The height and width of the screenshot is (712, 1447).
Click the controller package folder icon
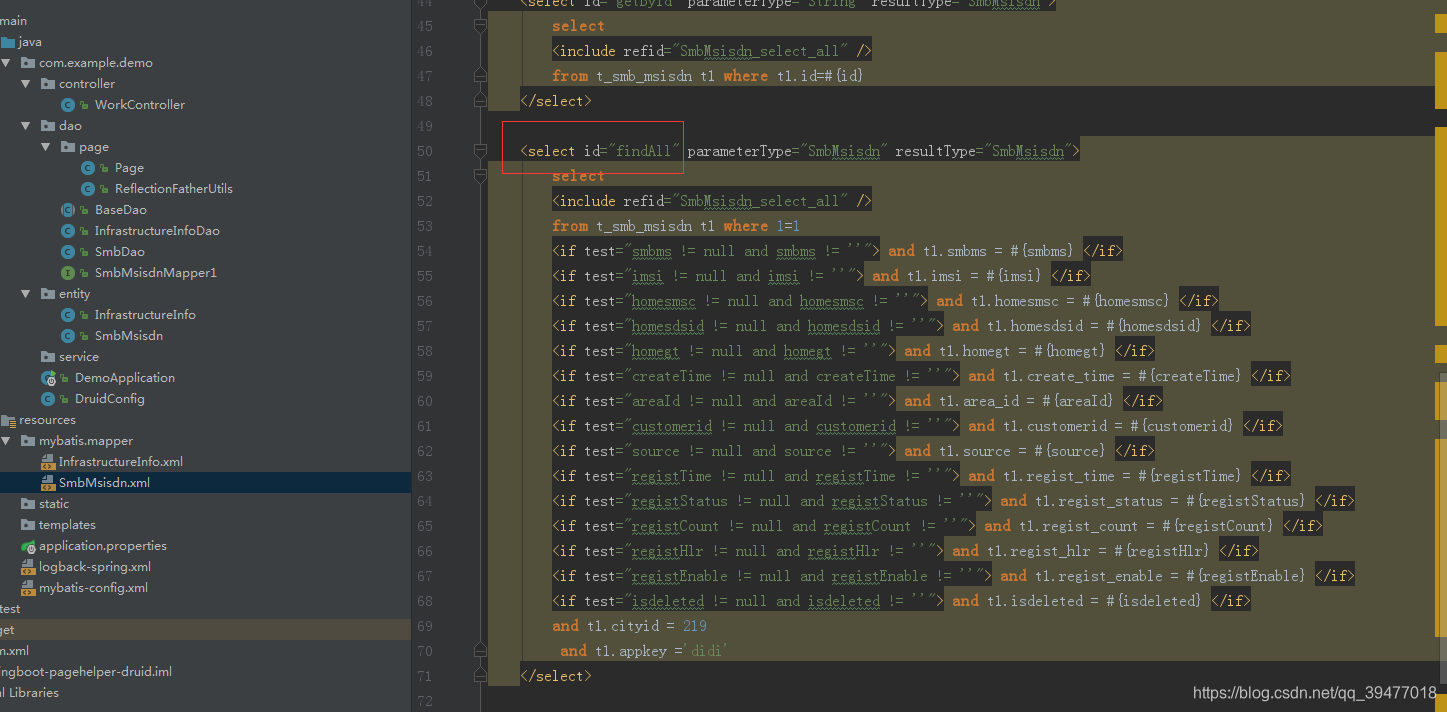pyautogui.click(x=48, y=84)
